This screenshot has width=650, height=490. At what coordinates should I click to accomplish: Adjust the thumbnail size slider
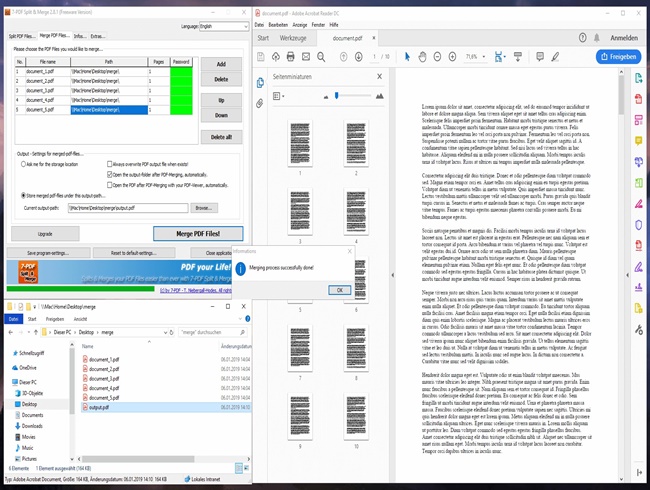click(x=337, y=96)
